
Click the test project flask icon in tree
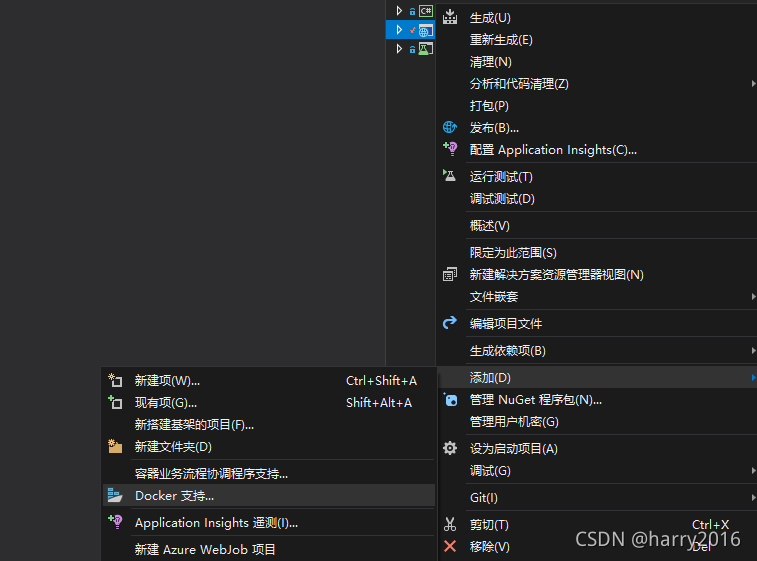426,49
